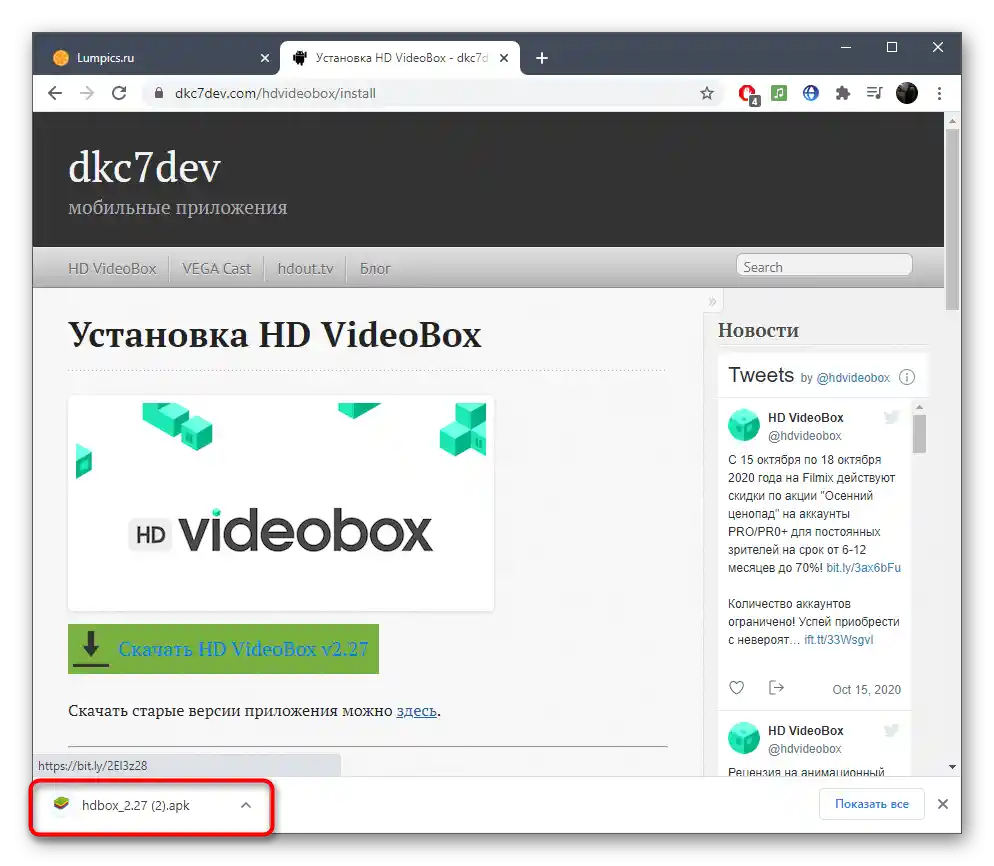
Task: Click the Oct 15, 2020 tweet date
Action: pyautogui.click(x=867, y=690)
